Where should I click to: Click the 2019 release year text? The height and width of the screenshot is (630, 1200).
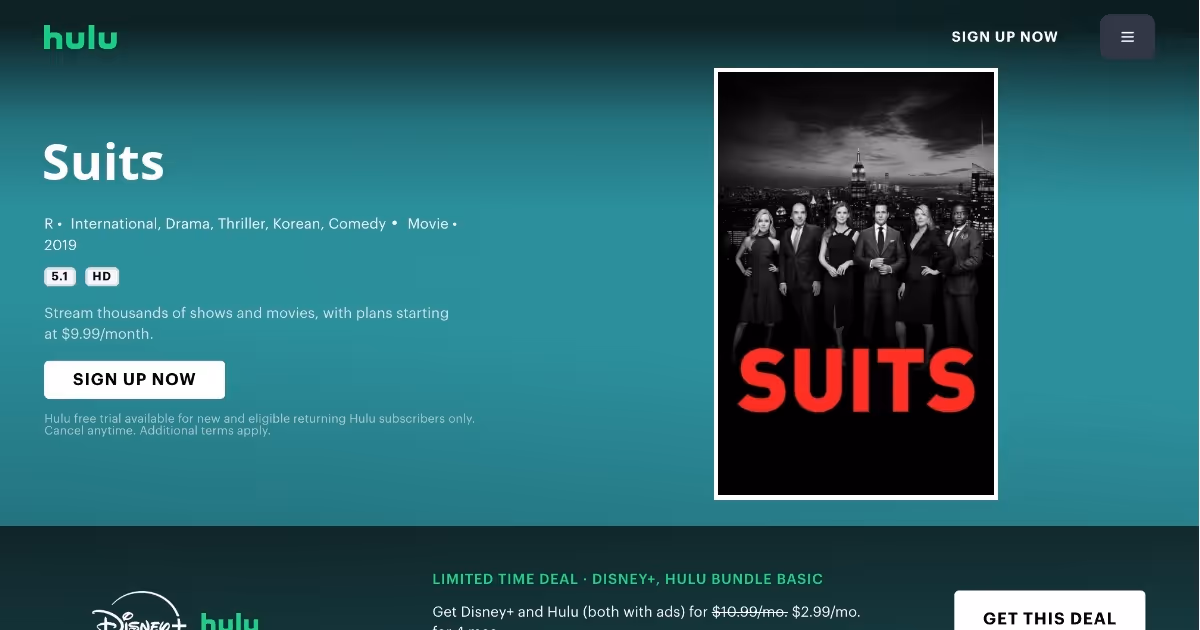click(x=60, y=245)
